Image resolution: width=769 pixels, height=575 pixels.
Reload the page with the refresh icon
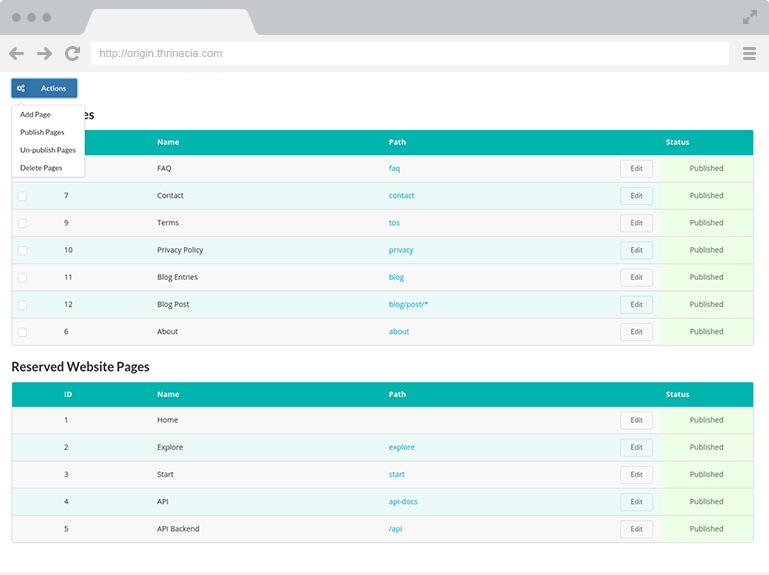[73, 53]
